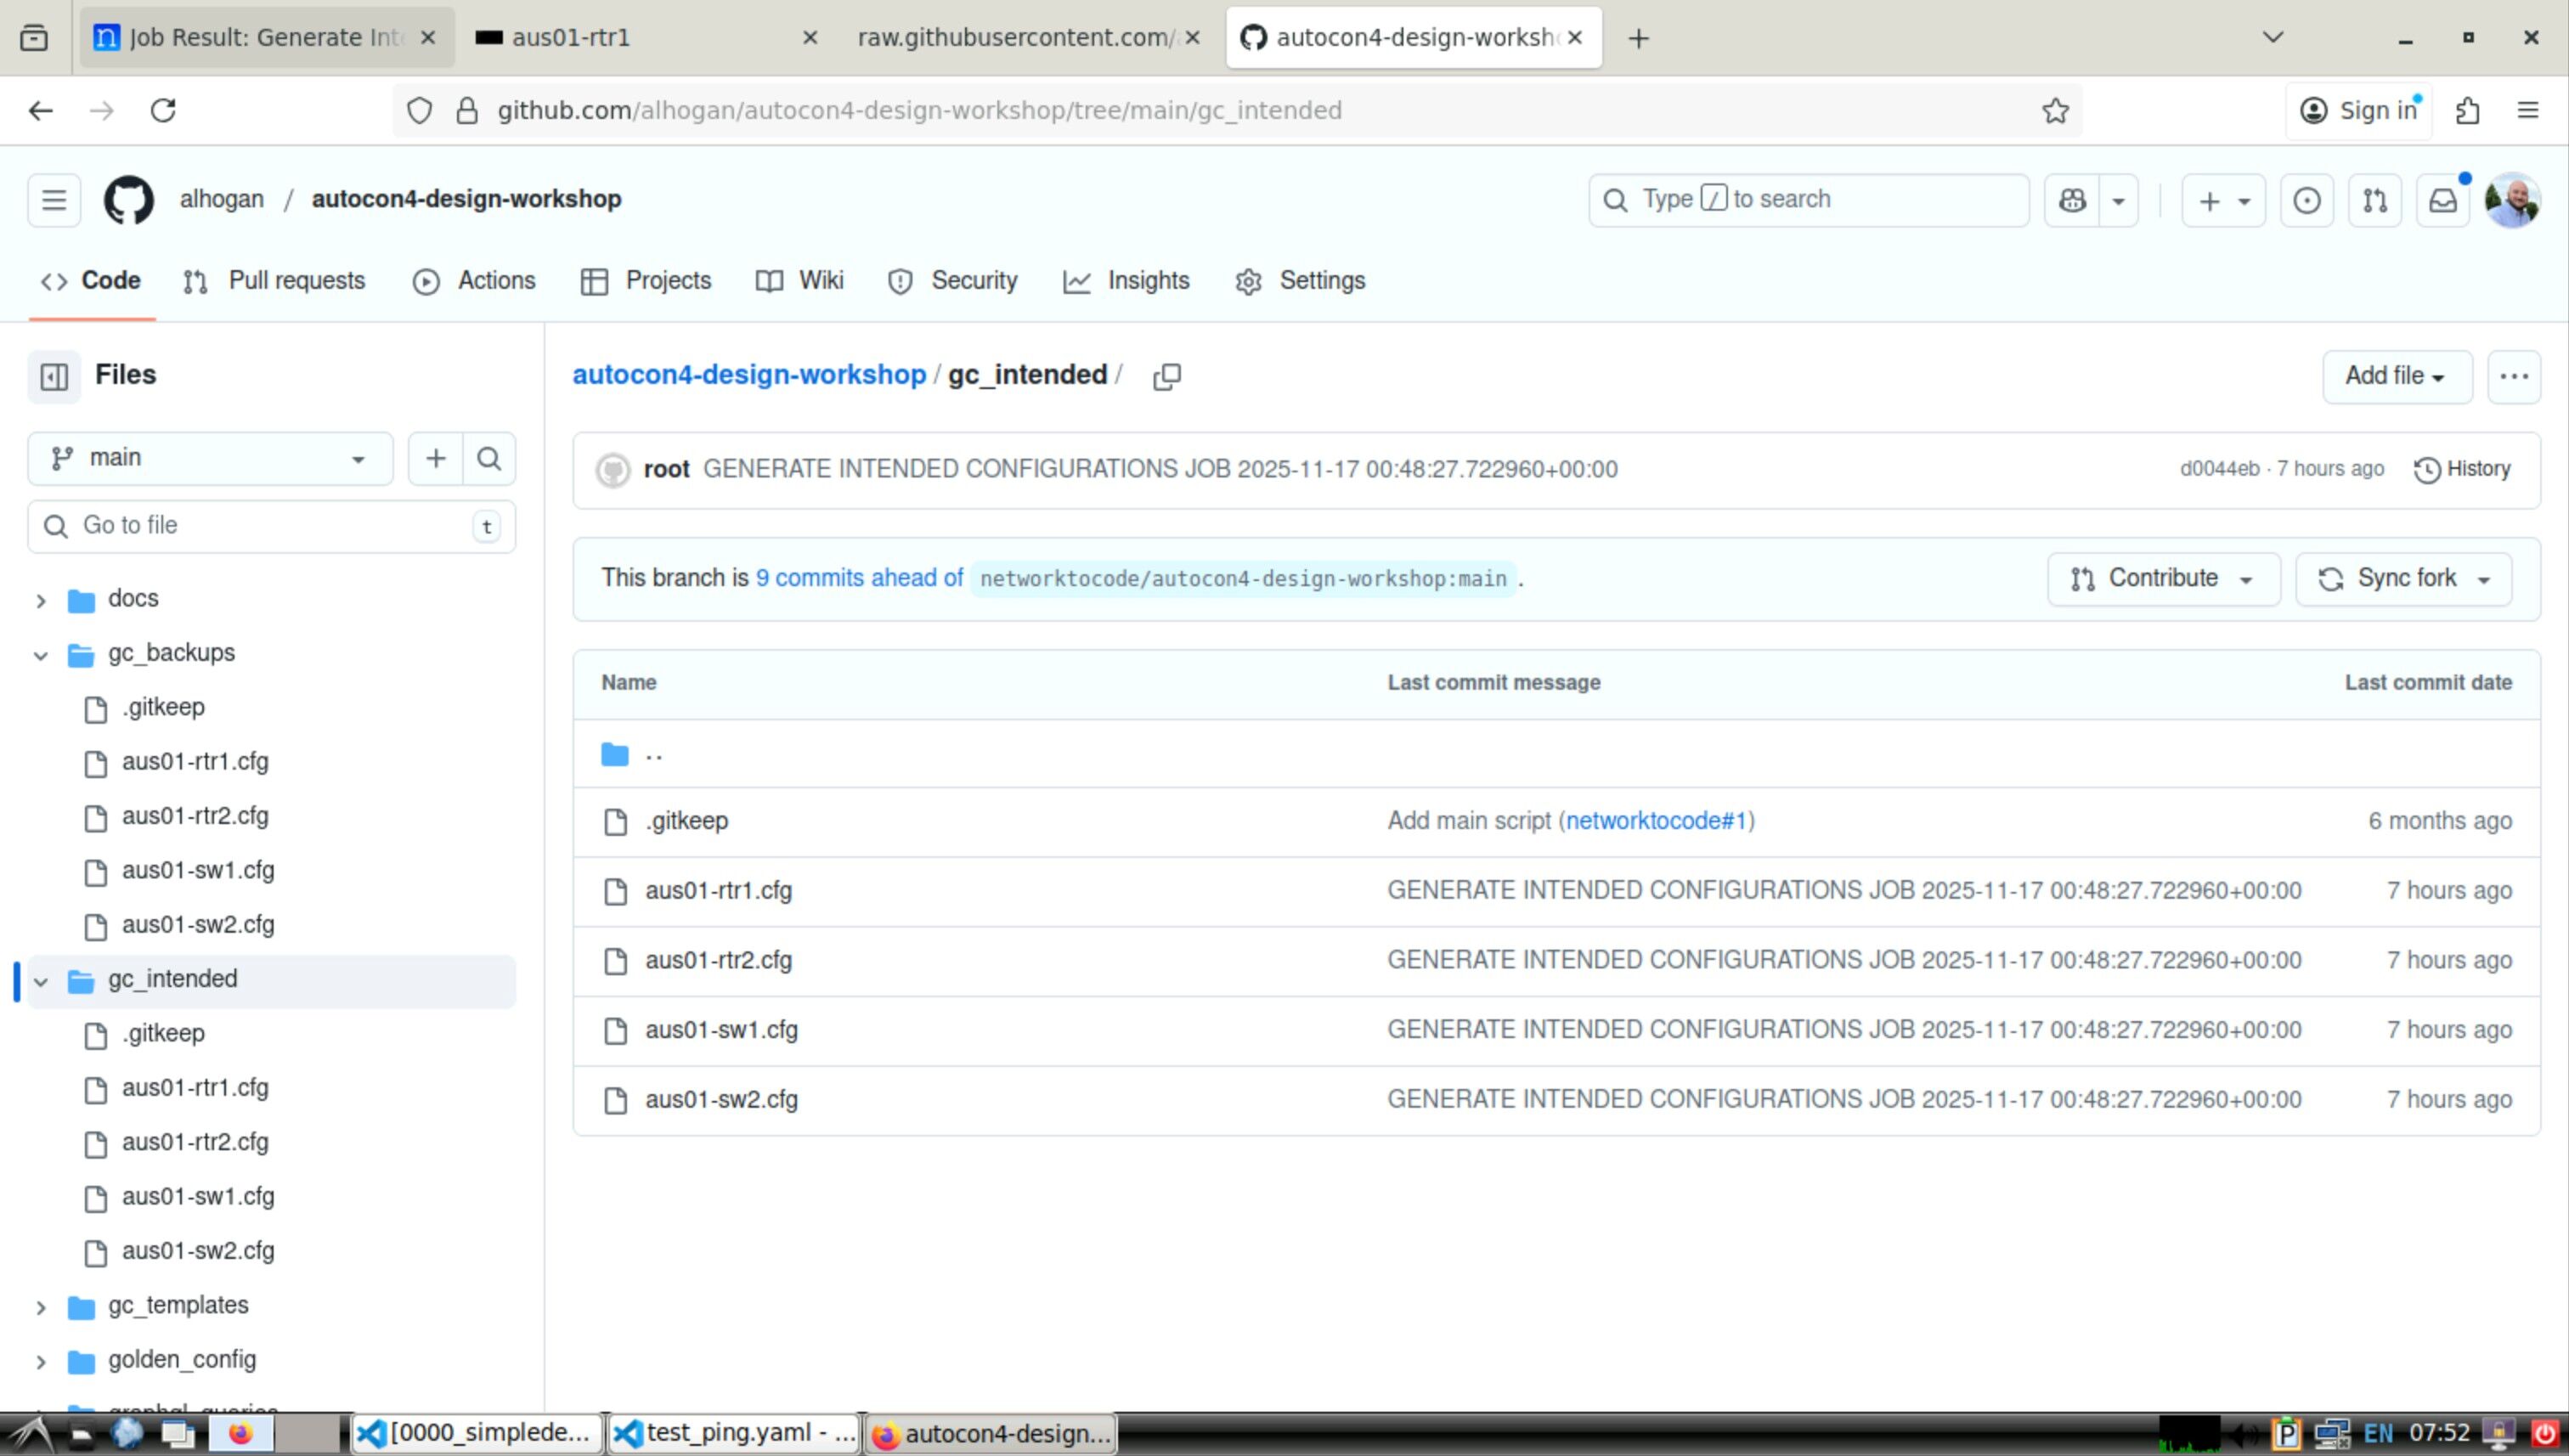Open the Copilot chat icon

pos(2072,200)
